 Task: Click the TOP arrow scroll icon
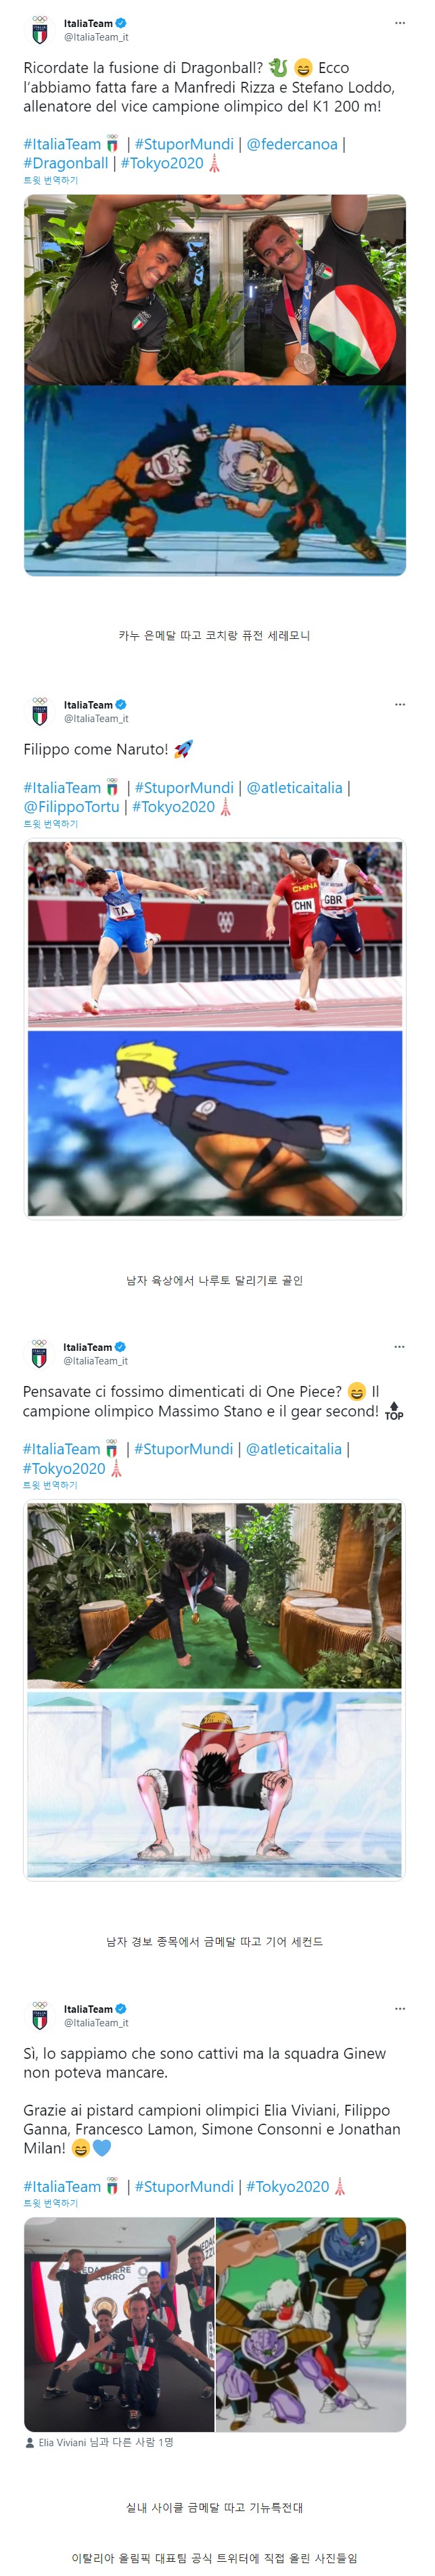click(394, 1410)
